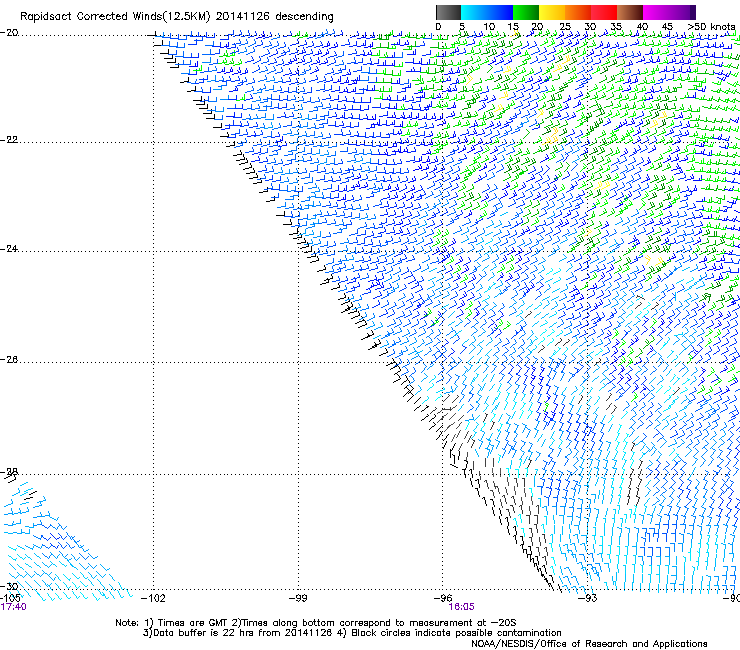Click the '40' legend scale label
The height and width of the screenshot is (650, 740).
(642, 27)
